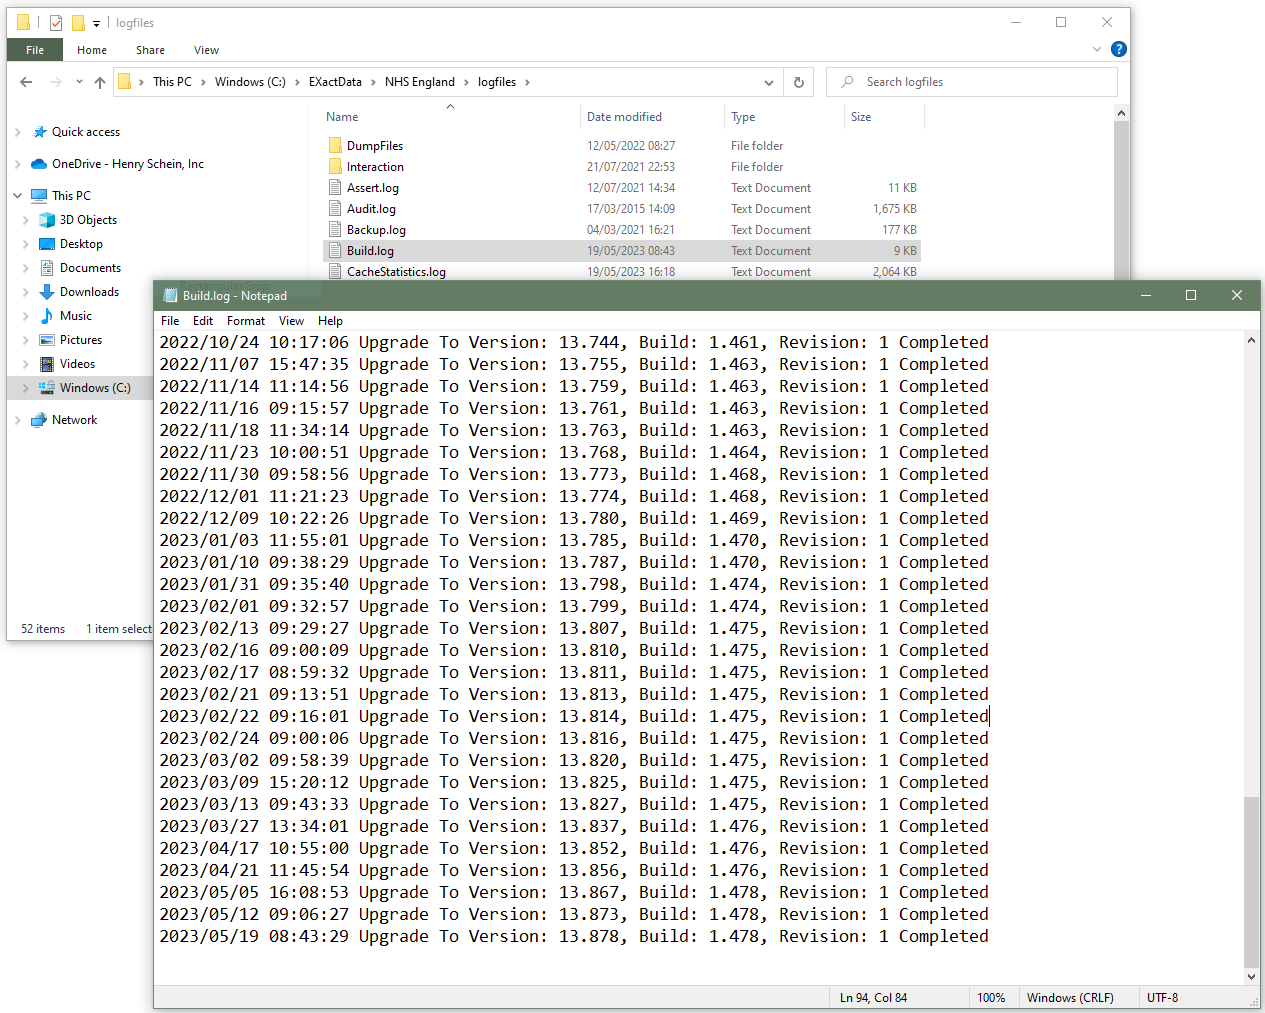Select the Windows (C:) drive icon
This screenshot has width=1265, height=1013.
pyautogui.click(x=47, y=388)
